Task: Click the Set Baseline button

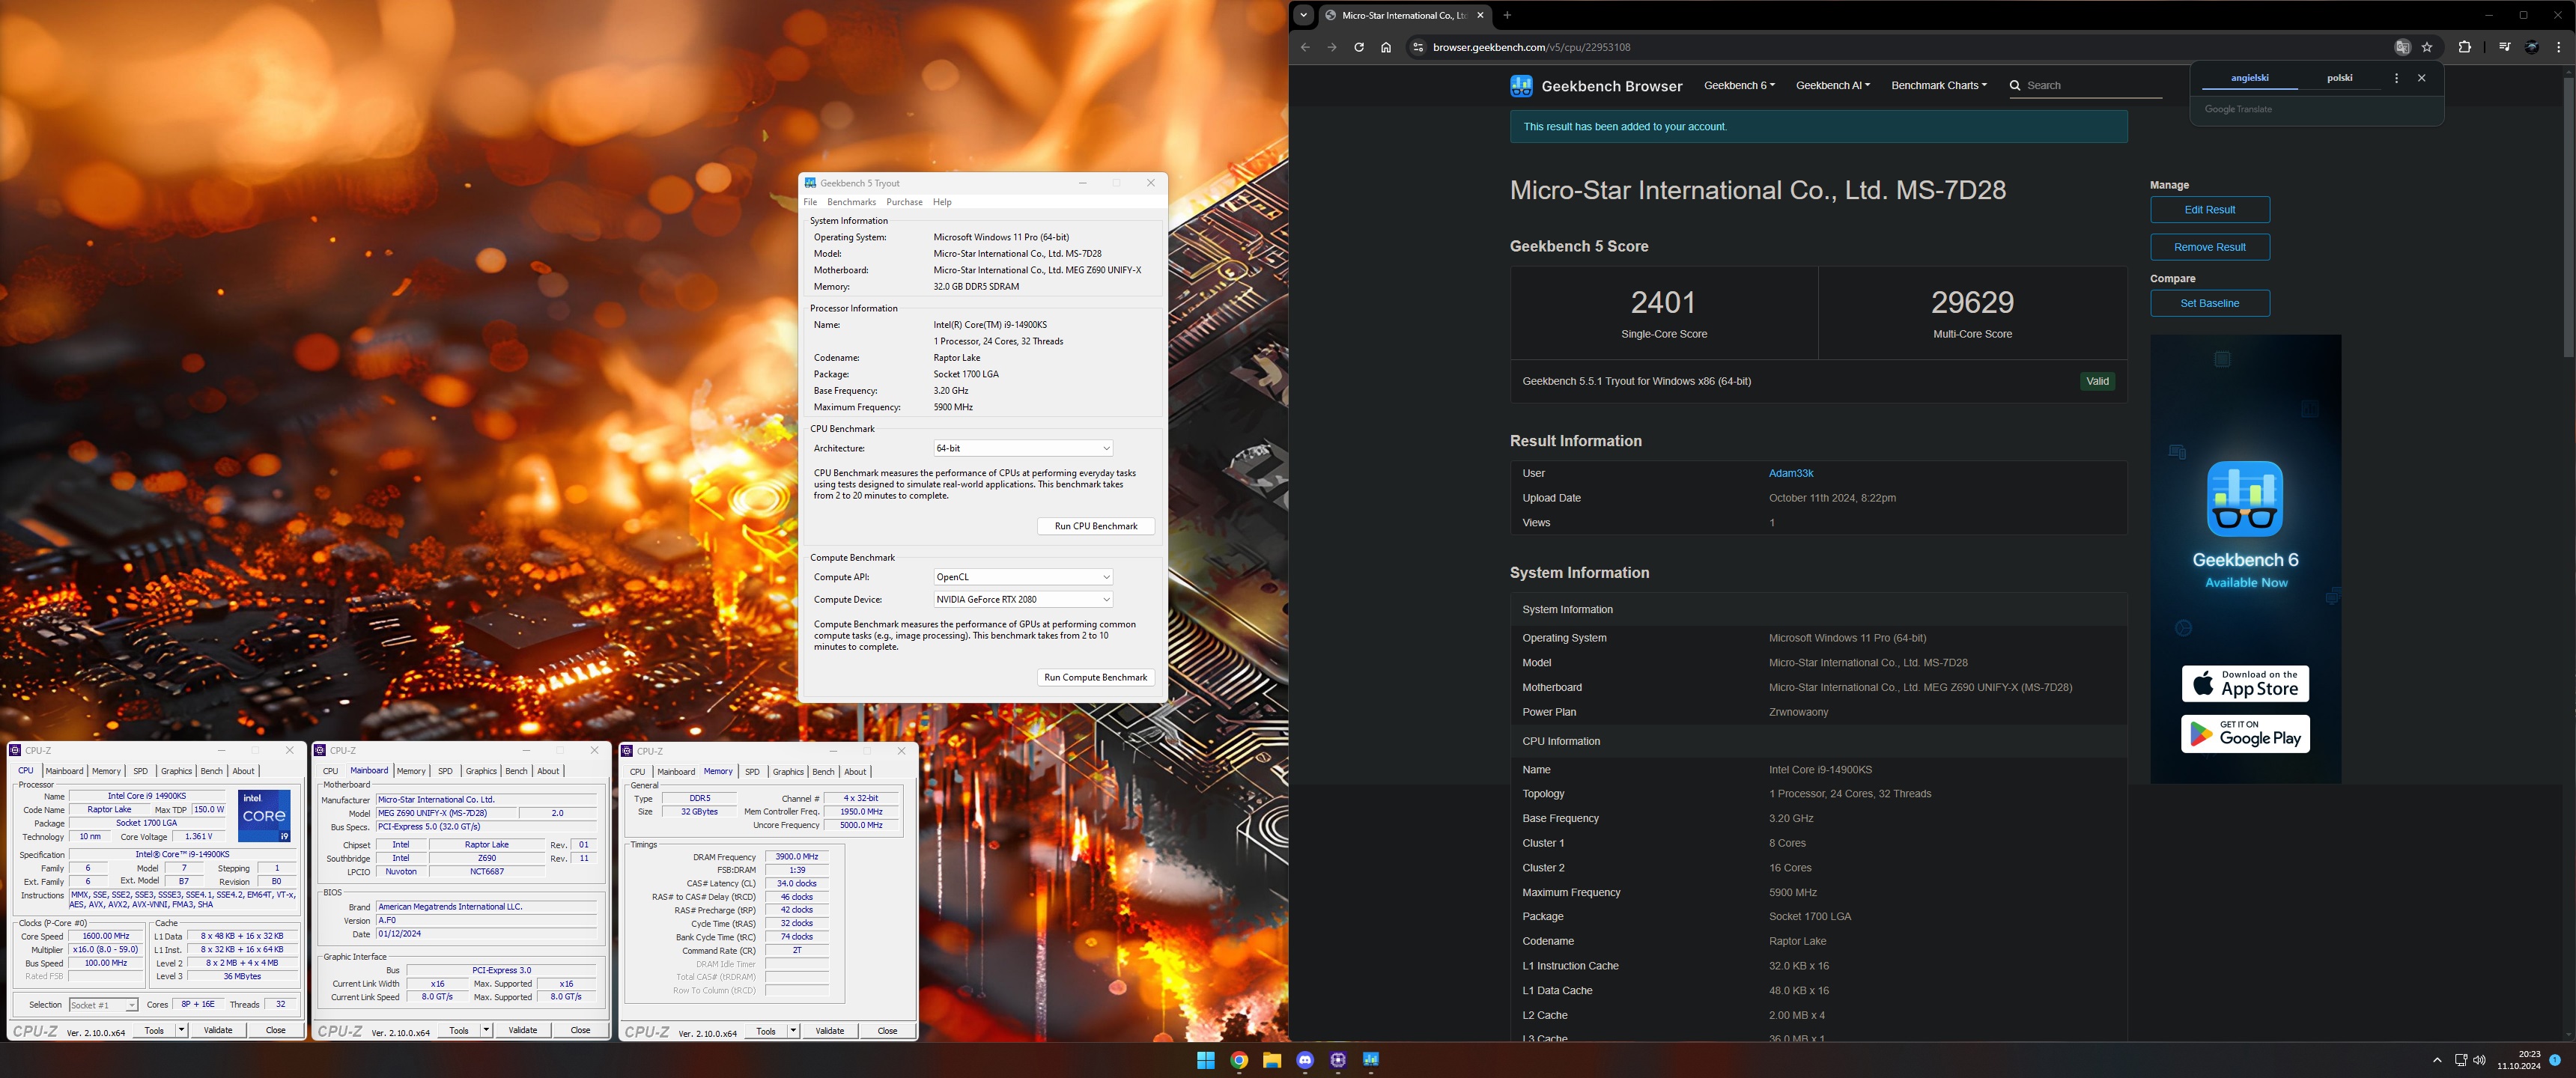Action: click(x=2210, y=303)
